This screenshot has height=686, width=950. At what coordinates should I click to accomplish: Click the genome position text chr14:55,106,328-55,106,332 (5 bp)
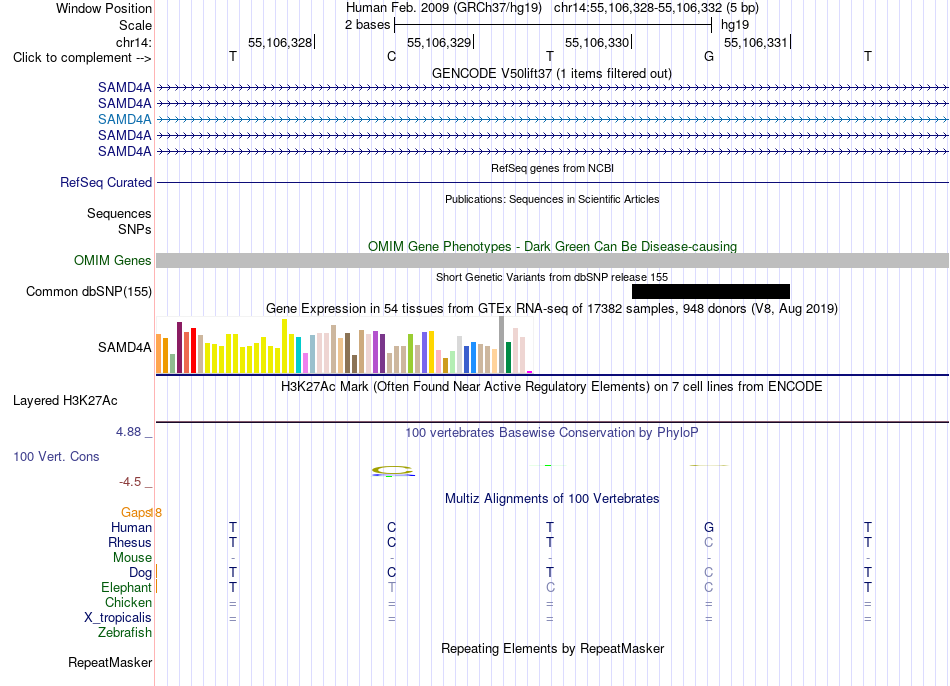click(x=656, y=8)
